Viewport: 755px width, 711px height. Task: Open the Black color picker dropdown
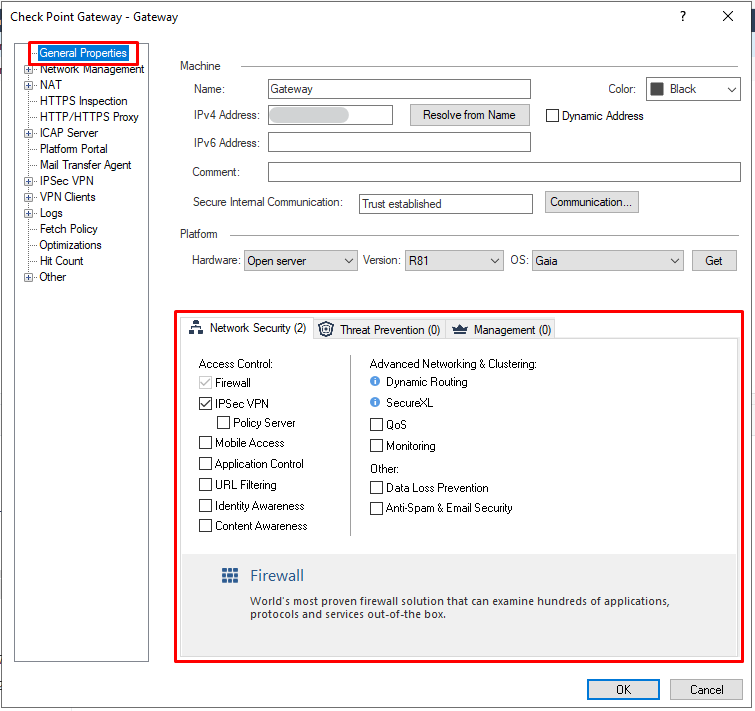tap(692, 89)
